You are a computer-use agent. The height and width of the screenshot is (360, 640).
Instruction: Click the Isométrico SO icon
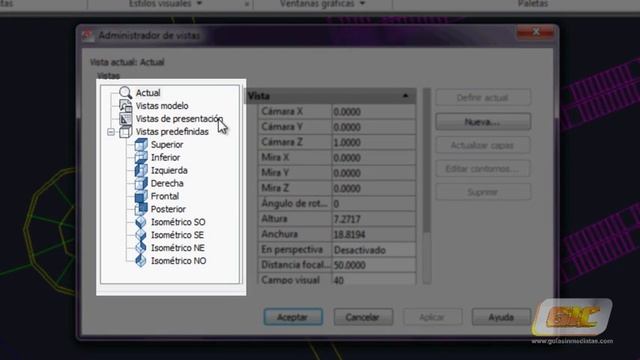click(x=141, y=222)
